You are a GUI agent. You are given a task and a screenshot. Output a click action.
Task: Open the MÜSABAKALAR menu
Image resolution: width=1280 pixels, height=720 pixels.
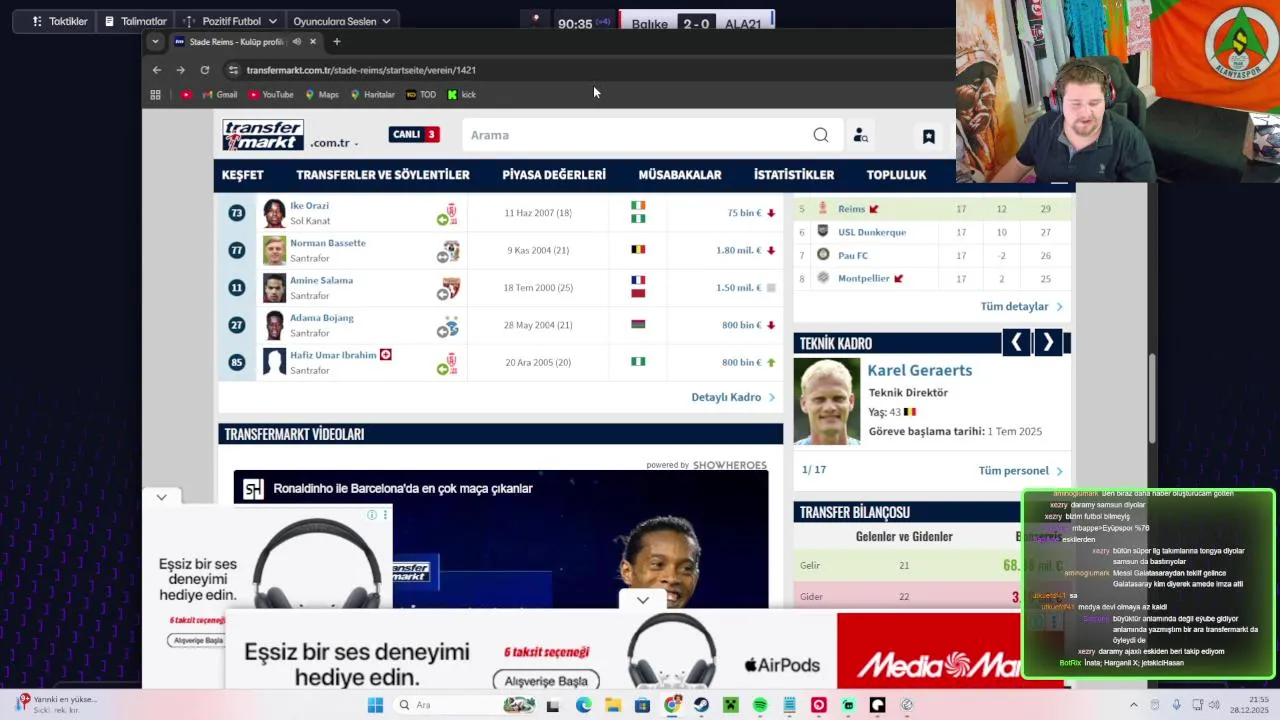(680, 175)
